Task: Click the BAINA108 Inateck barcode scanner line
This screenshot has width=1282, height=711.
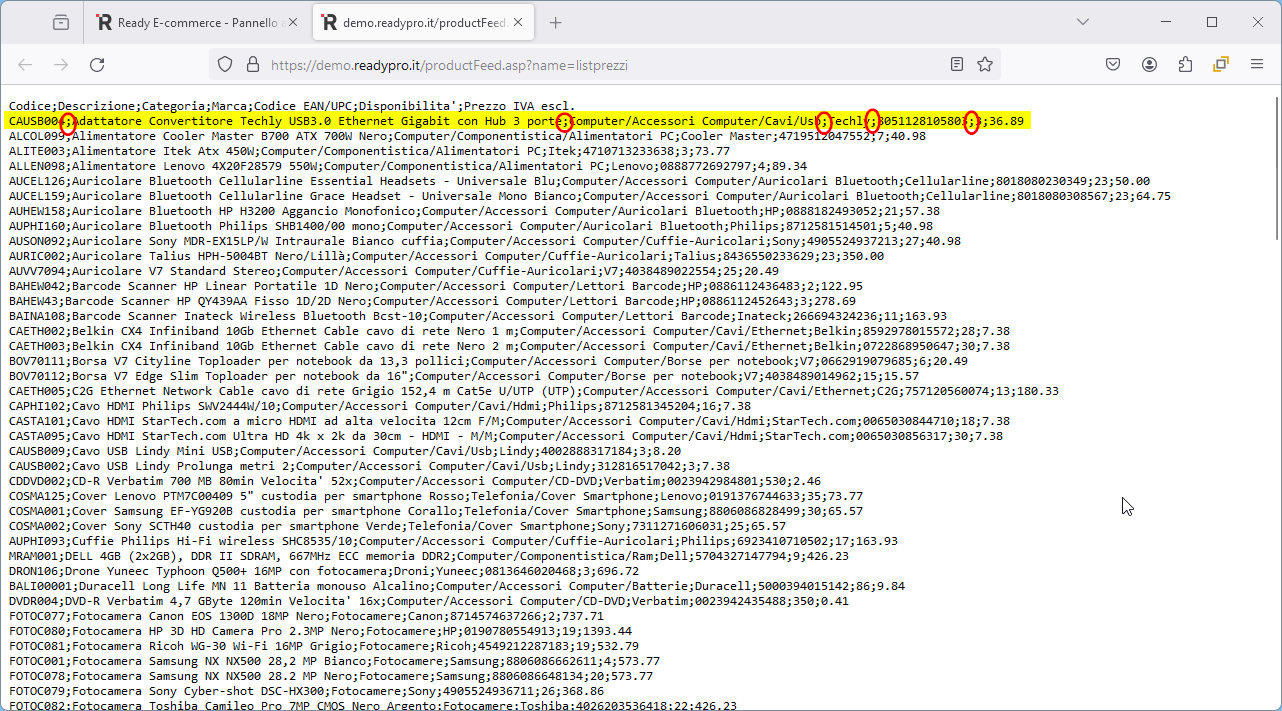Action: click(x=478, y=316)
